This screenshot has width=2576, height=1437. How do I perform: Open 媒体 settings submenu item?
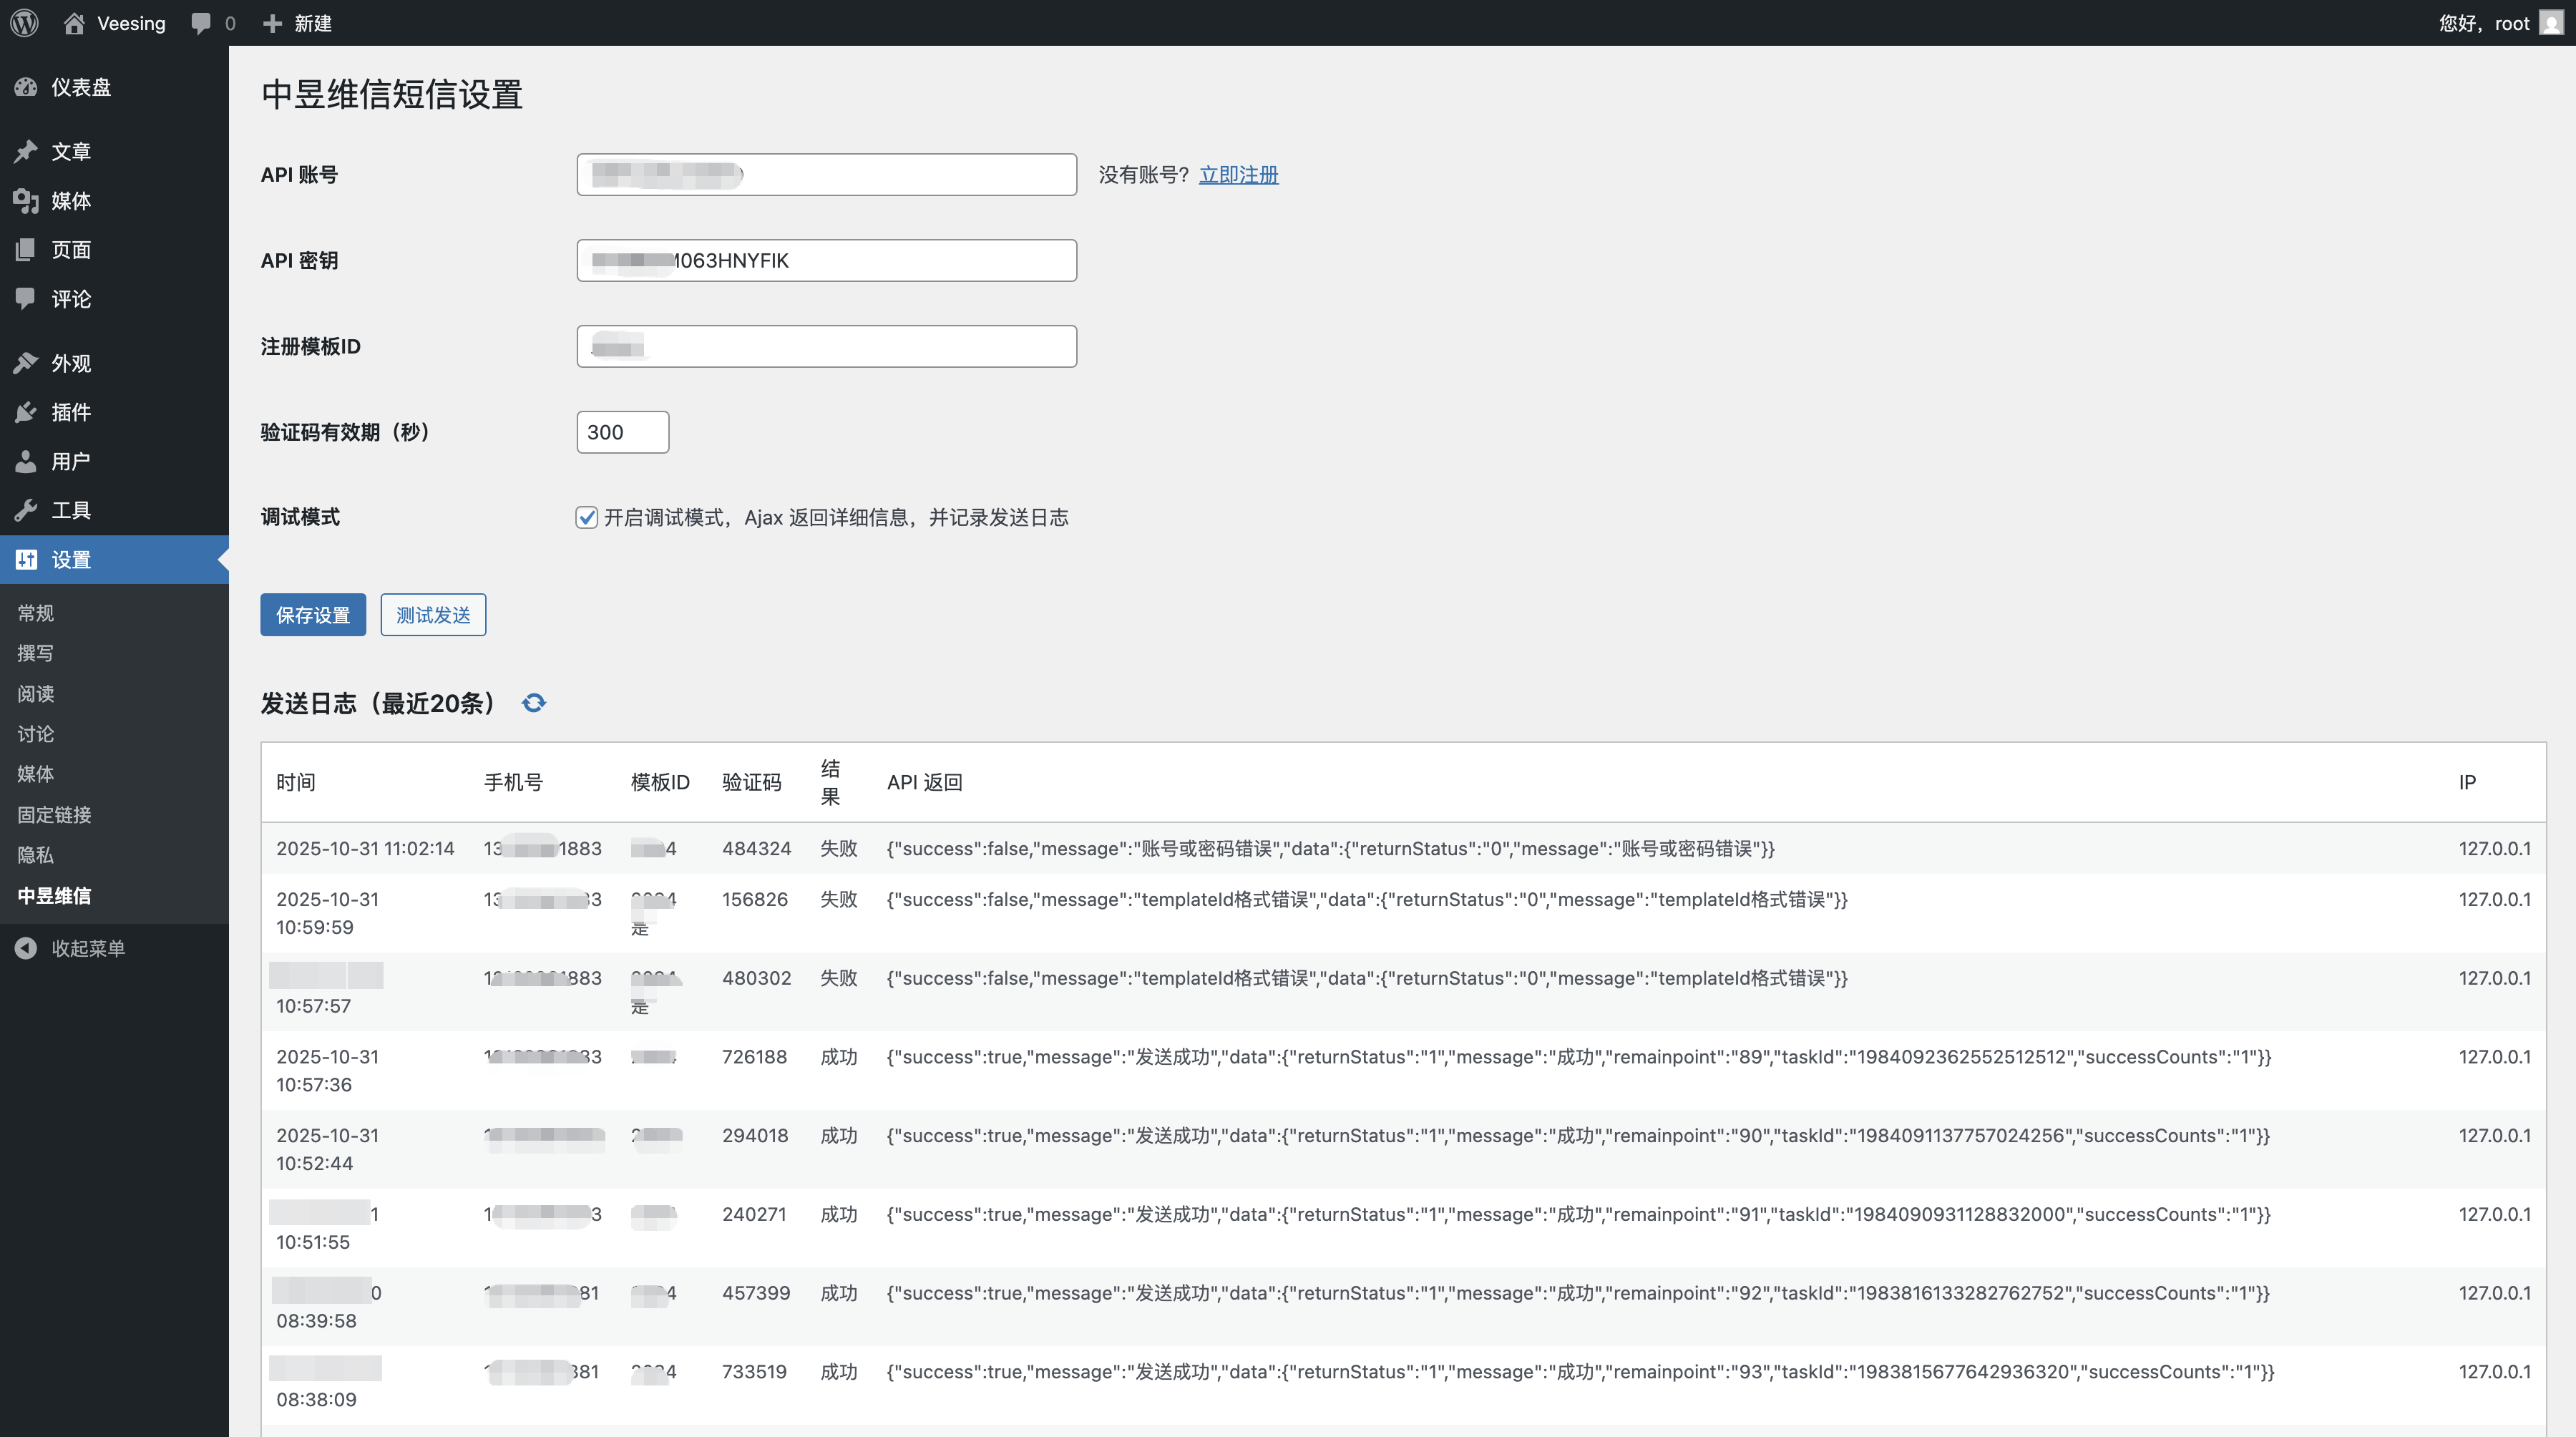36,774
